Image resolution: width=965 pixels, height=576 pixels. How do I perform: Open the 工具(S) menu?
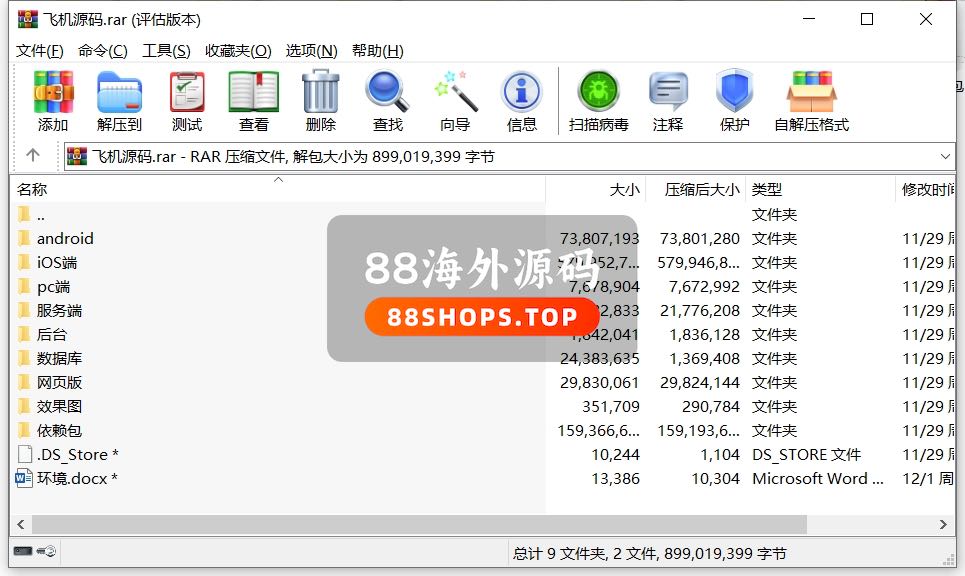coord(166,51)
